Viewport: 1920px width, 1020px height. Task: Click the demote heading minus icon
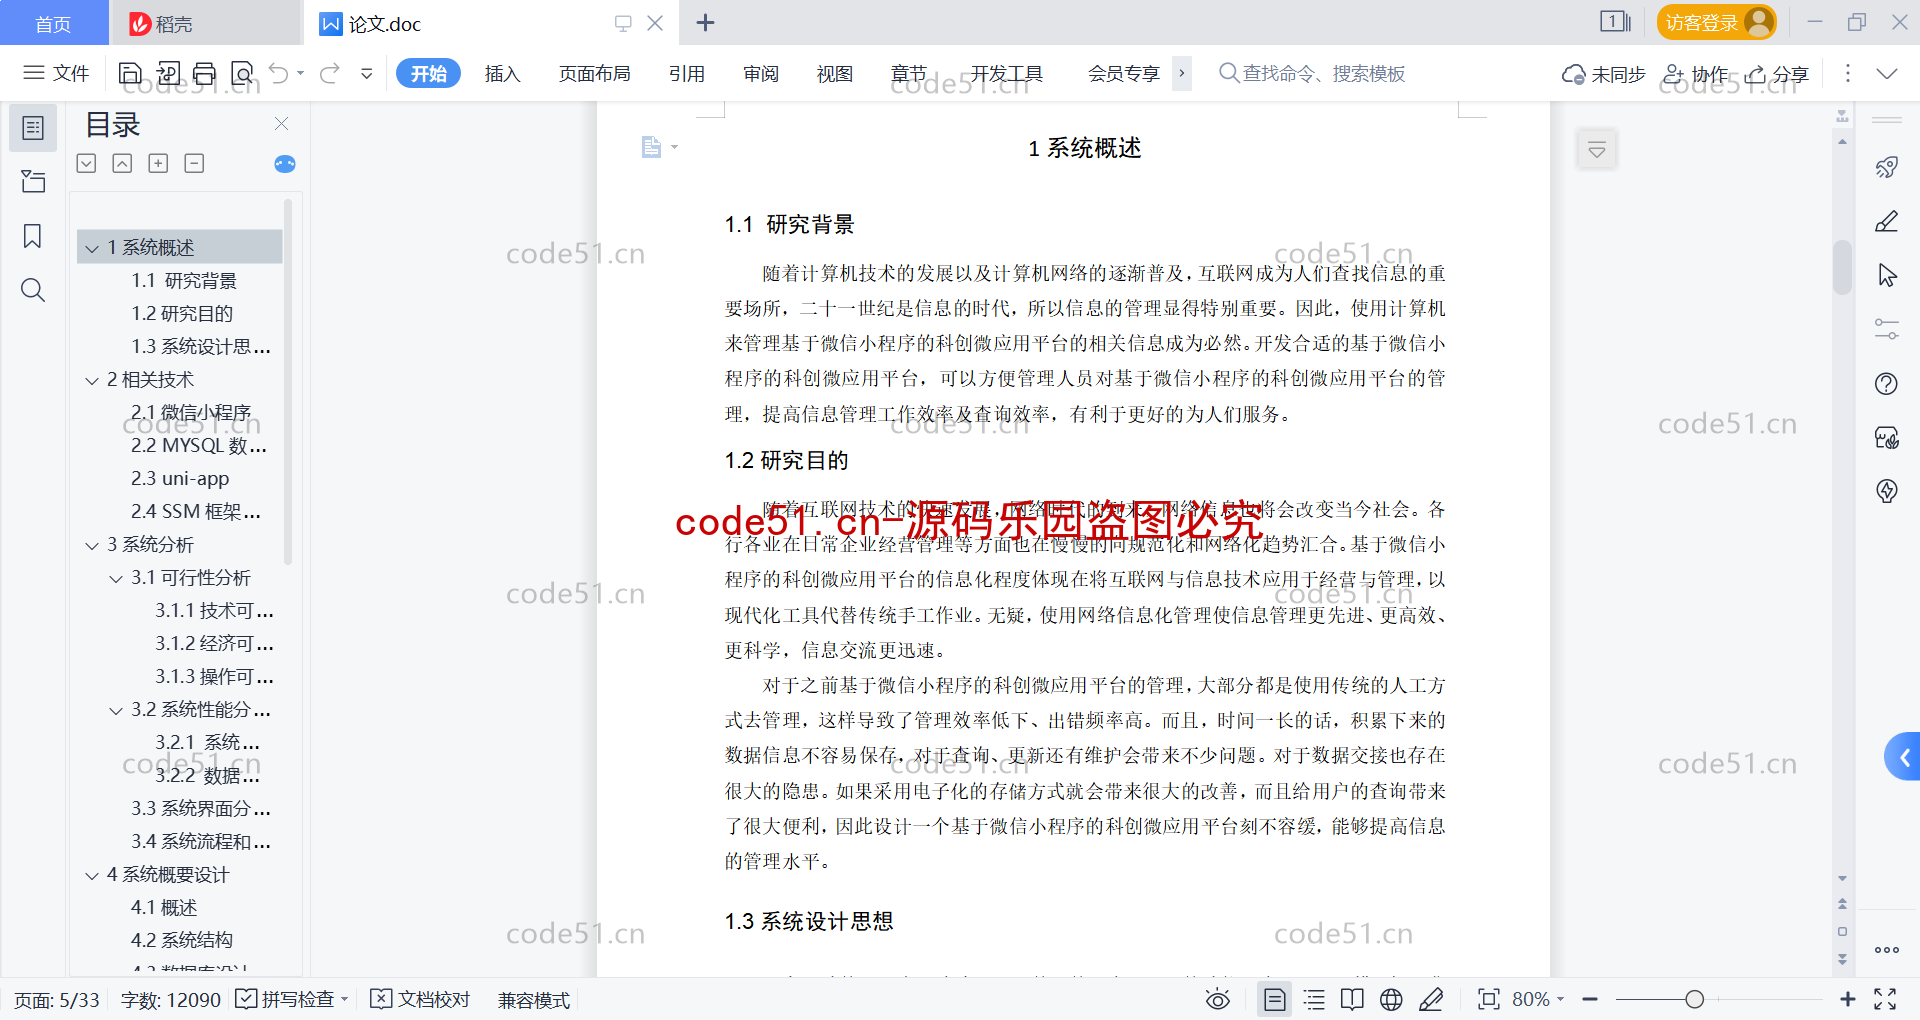(x=194, y=163)
